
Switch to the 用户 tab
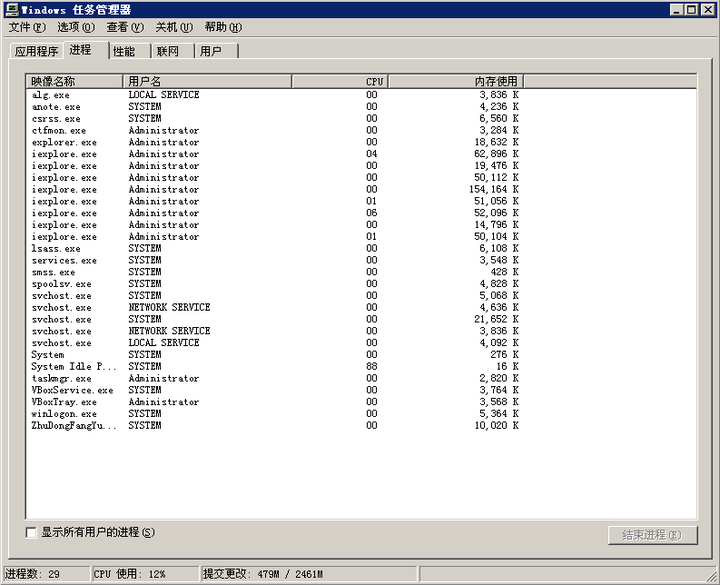217,51
